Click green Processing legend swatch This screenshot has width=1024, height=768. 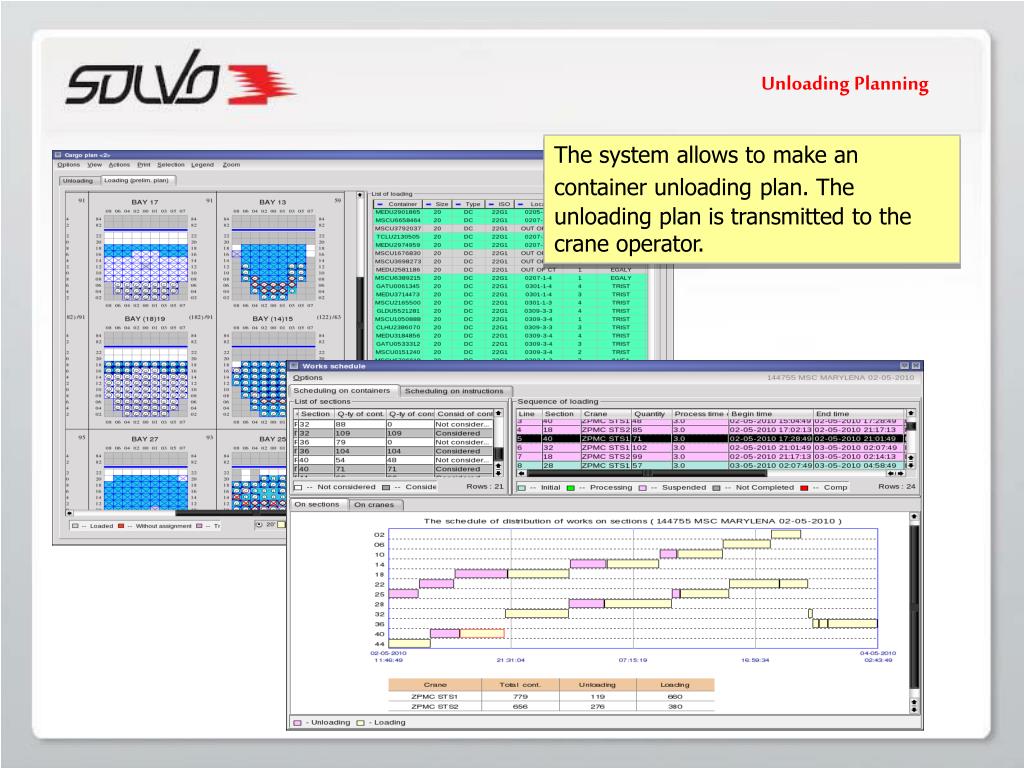tap(570, 488)
